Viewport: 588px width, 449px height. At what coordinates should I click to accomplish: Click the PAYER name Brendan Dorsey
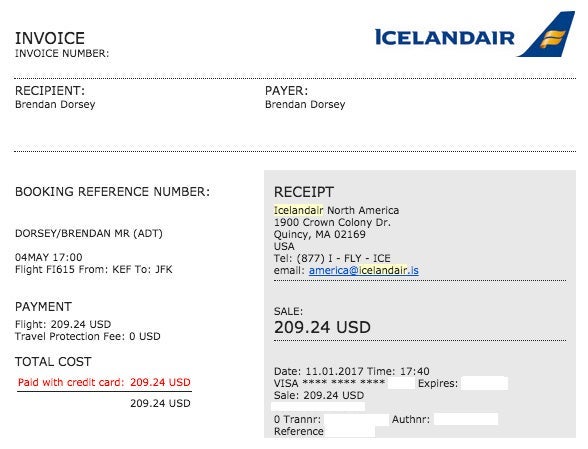[x=305, y=104]
